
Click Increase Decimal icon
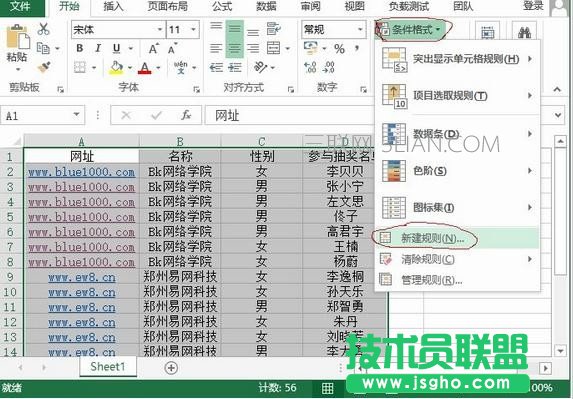[310, 67]
